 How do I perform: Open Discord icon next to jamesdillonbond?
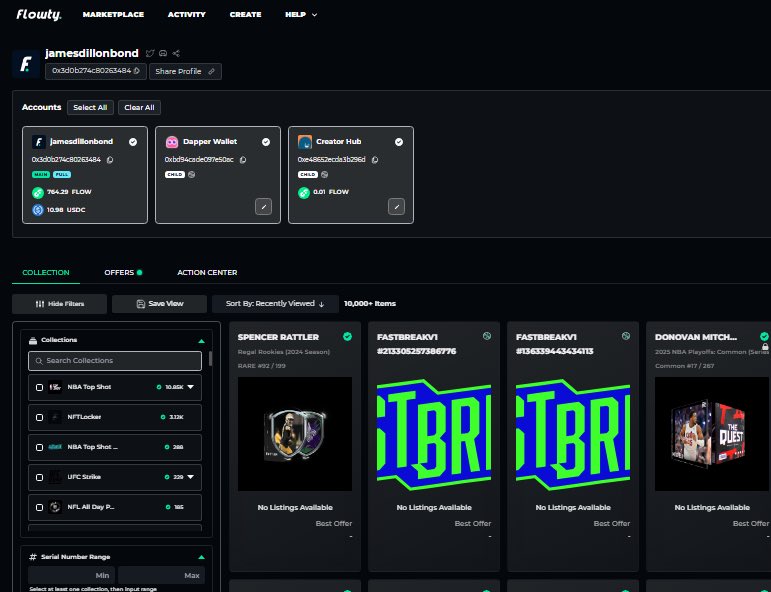(163, 53)
